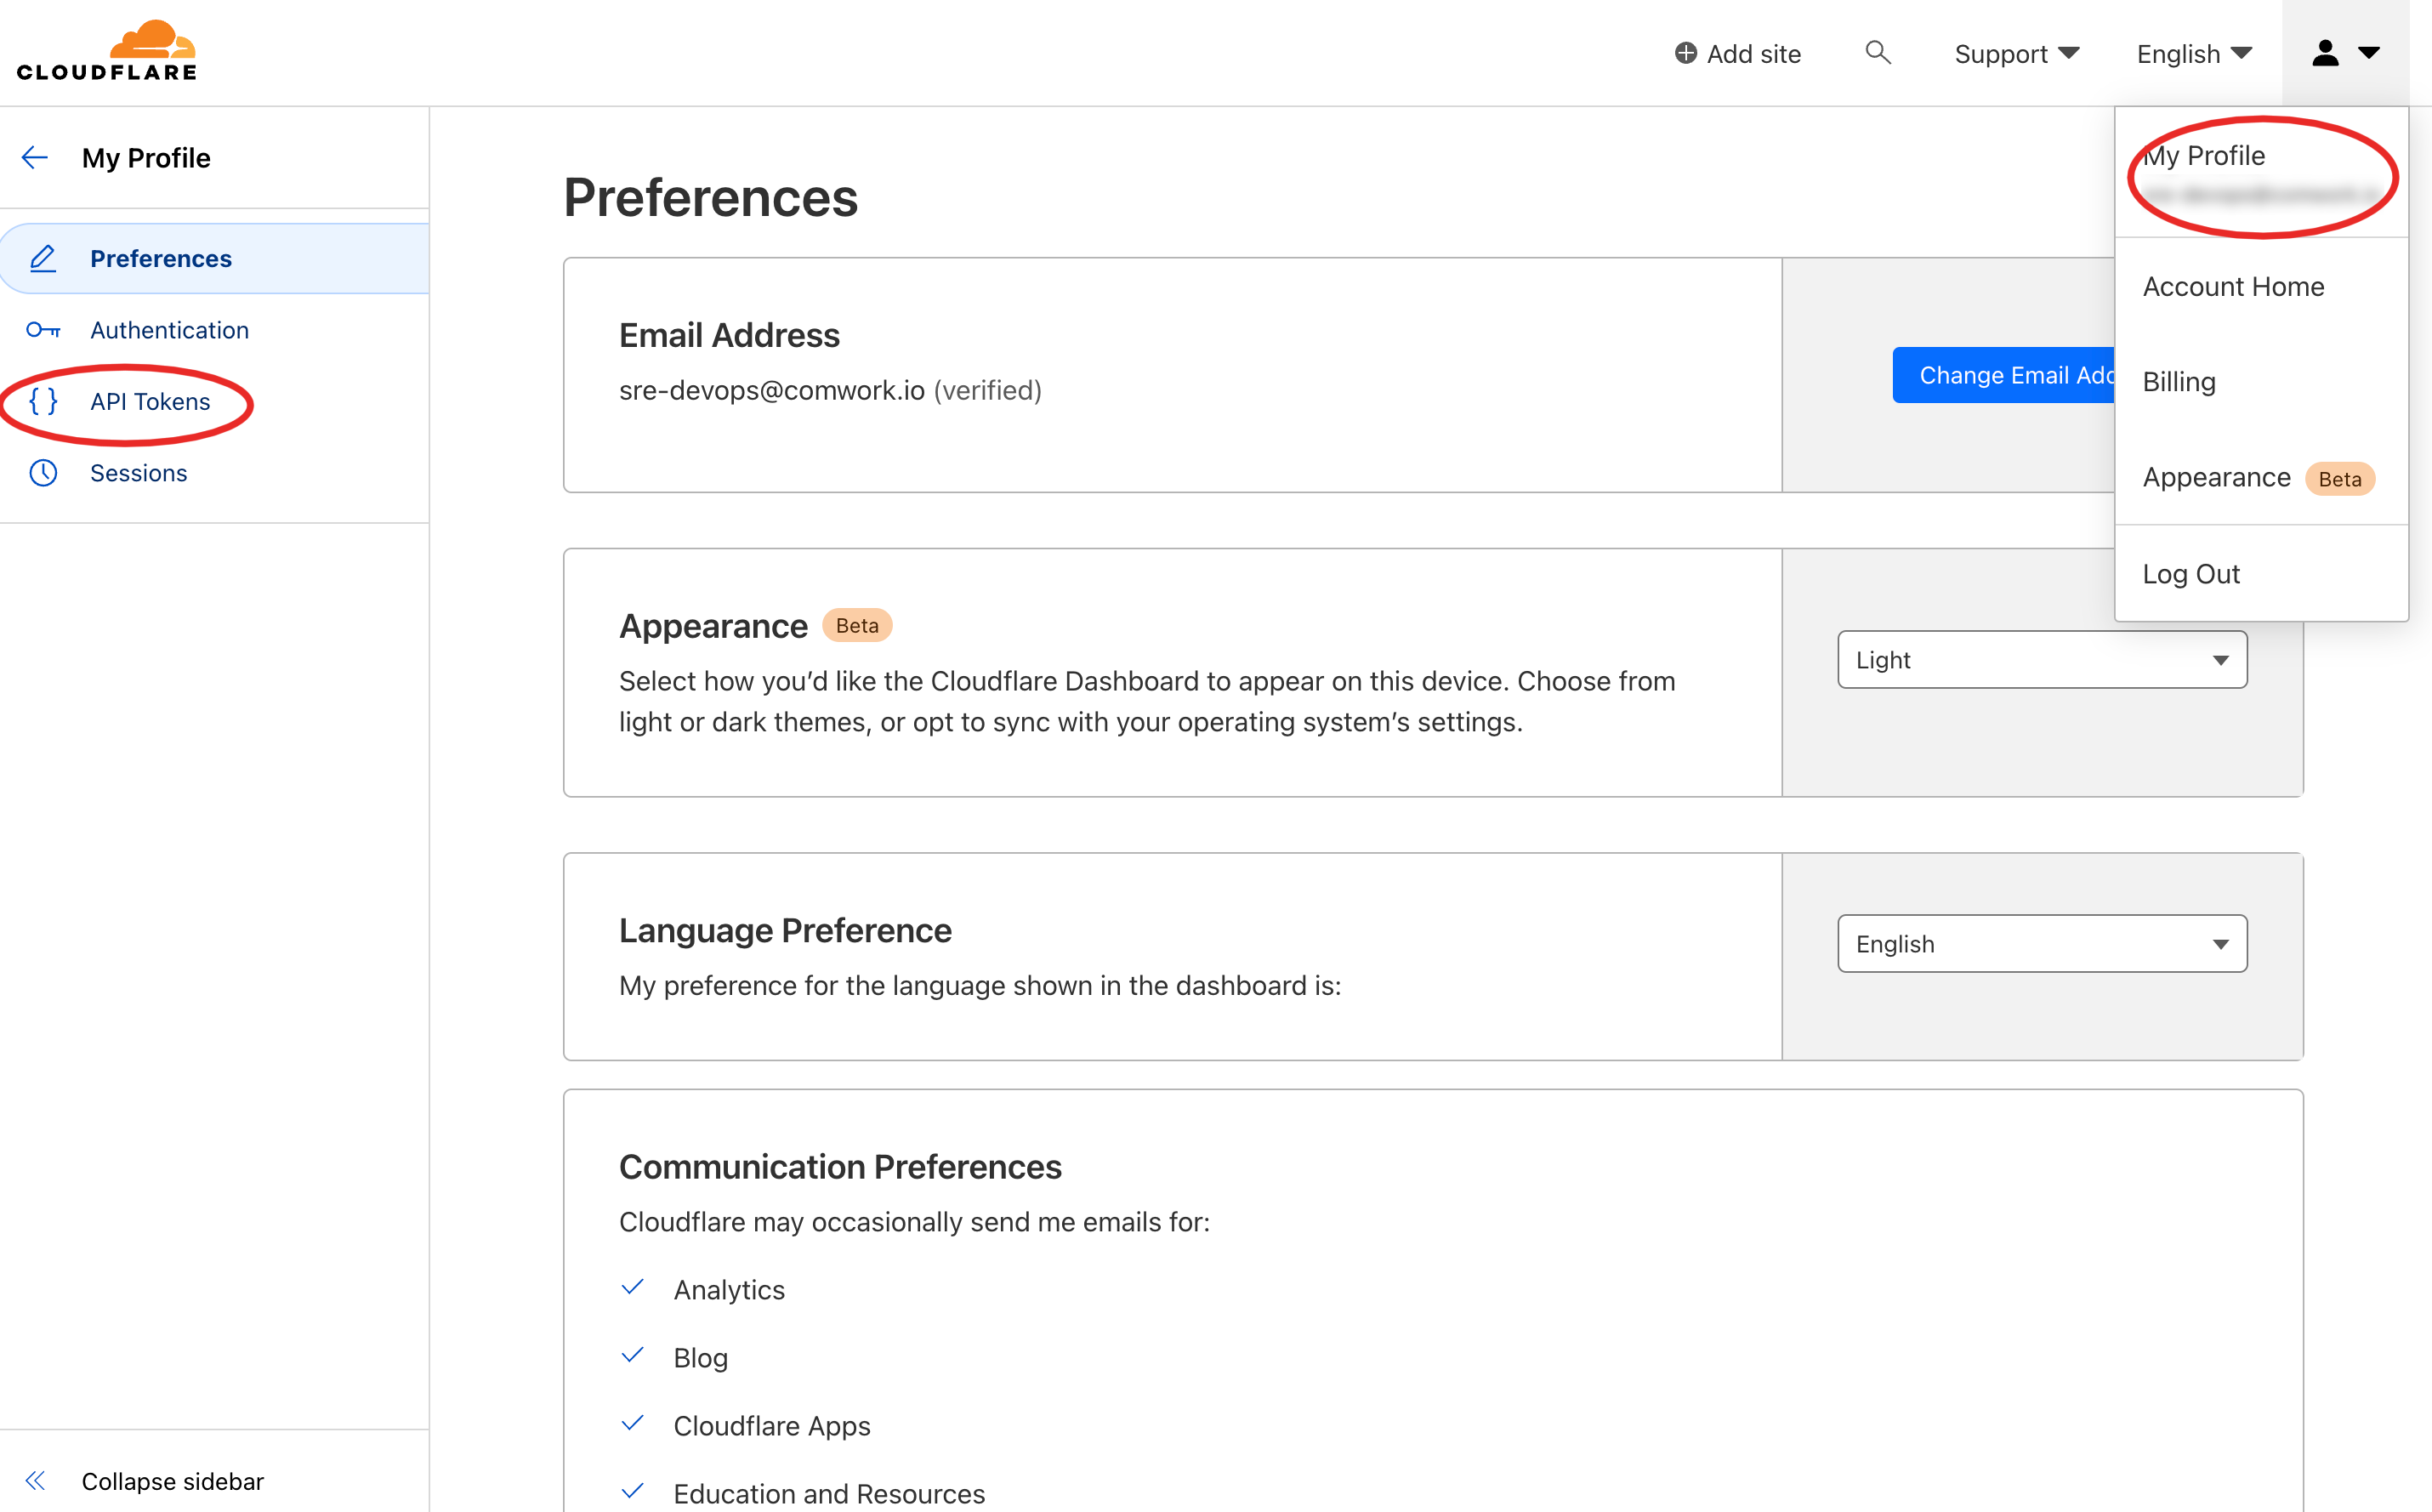Click the Language Preference heading

click(x=785, y=930)
